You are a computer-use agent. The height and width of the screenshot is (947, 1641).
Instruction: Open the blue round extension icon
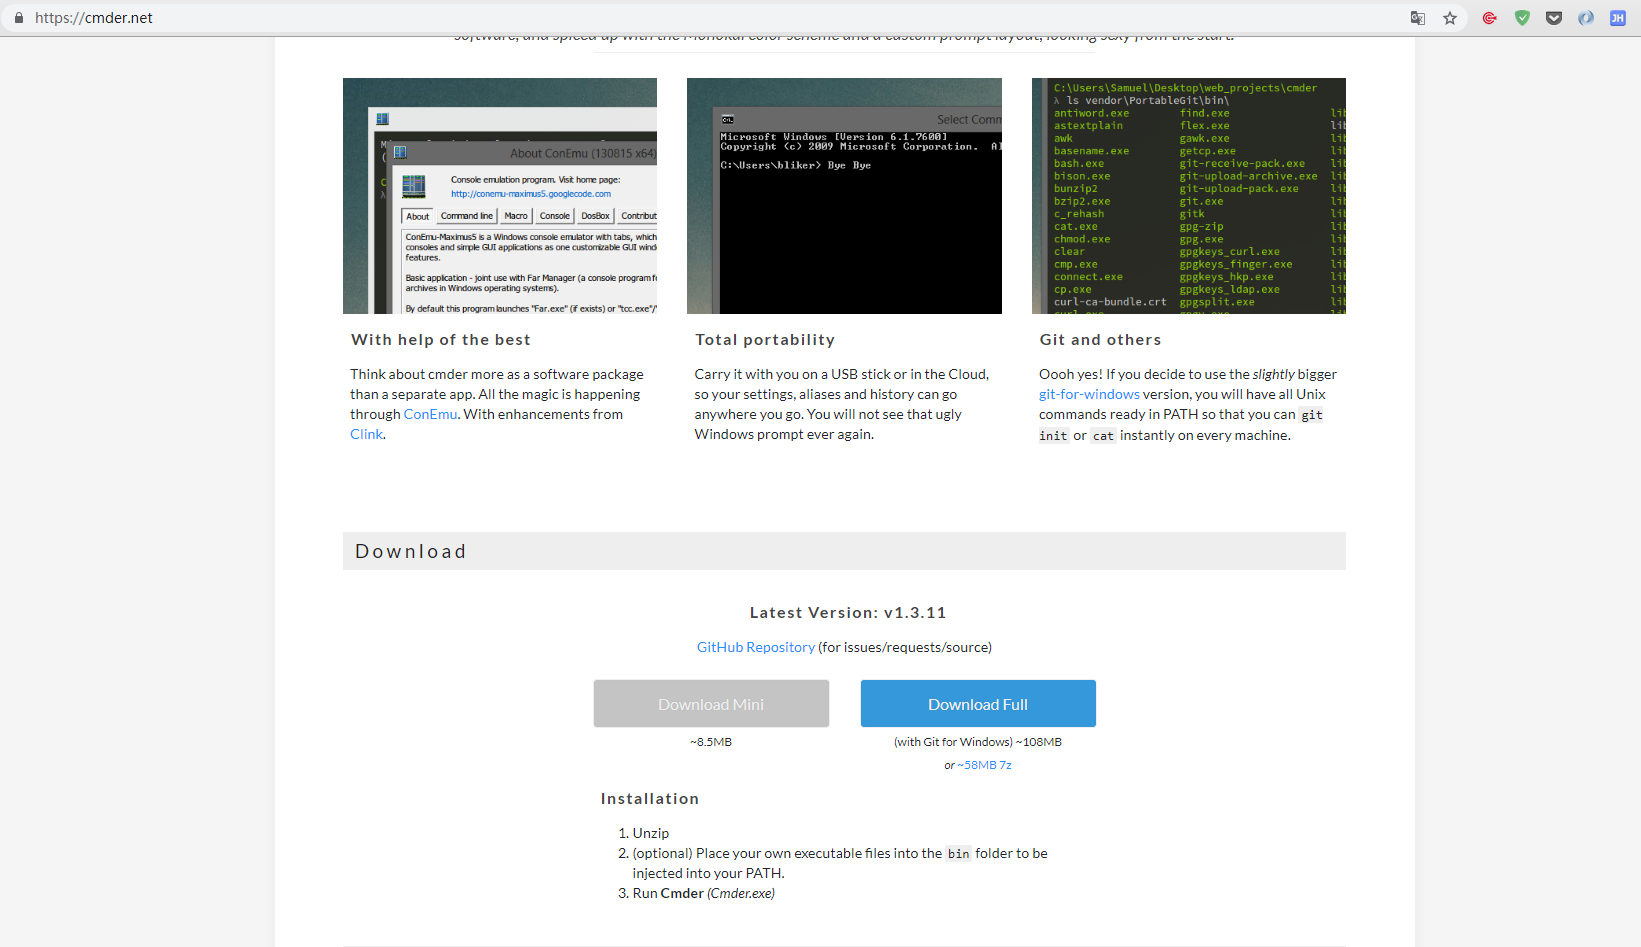click(1586, 18)
